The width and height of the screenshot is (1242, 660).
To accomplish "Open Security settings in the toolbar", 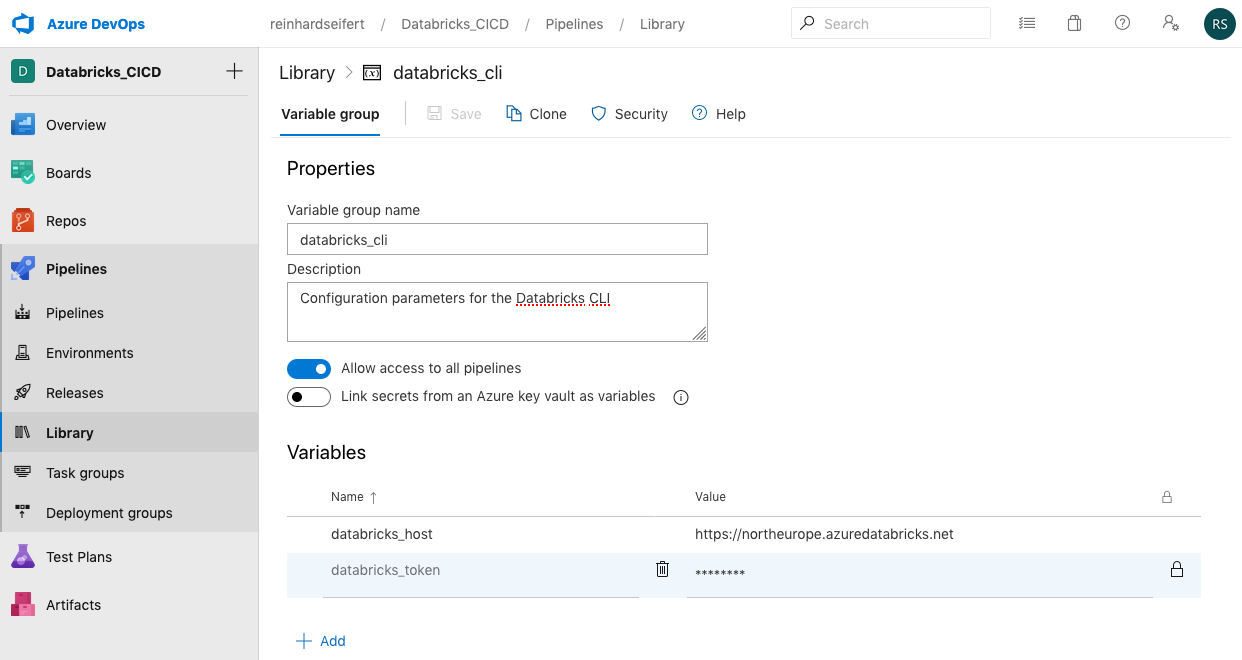I will [629, 114].
